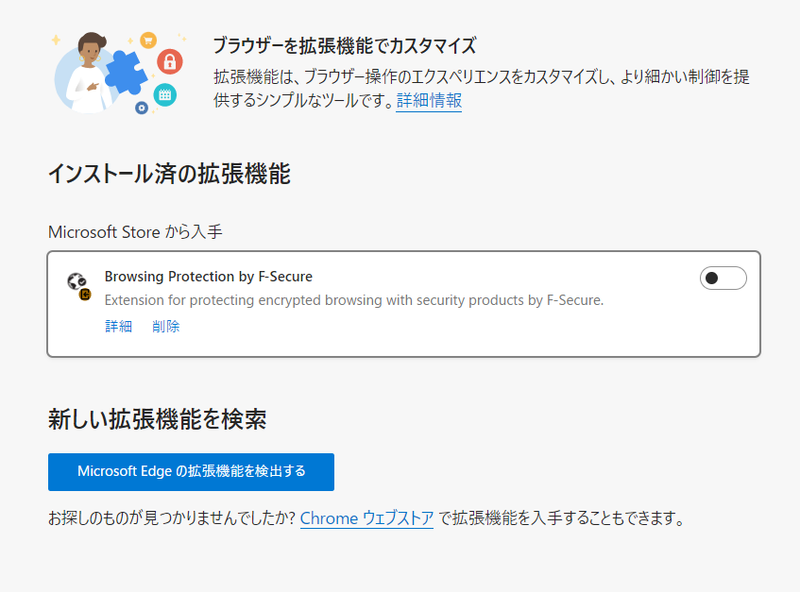
Task: Open the 詳細情報 learn more link
Action: [429, 101]
